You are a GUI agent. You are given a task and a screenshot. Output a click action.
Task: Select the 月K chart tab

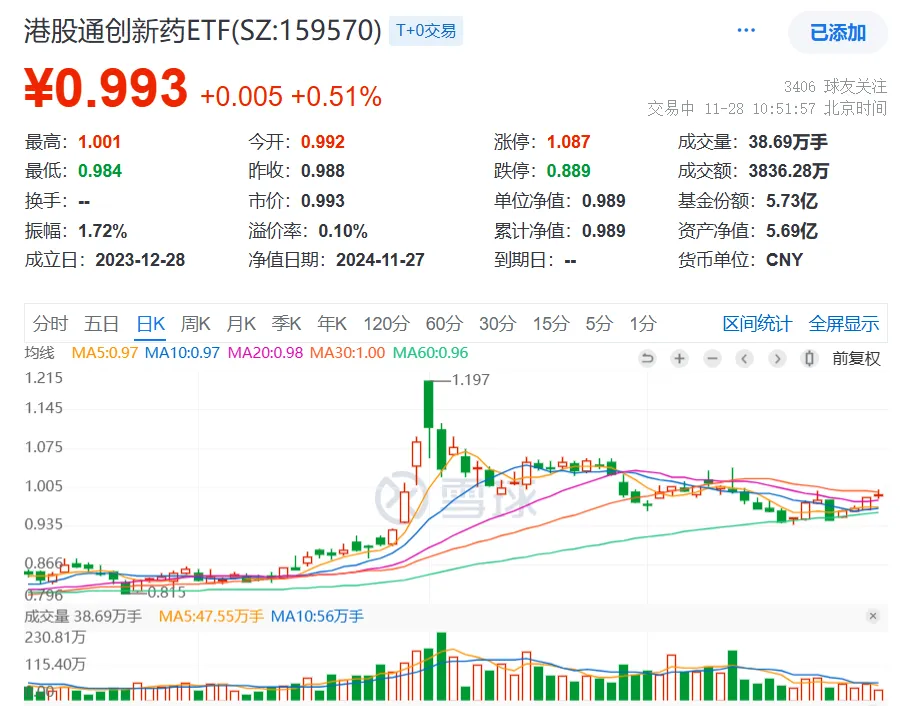click(241, 323)
